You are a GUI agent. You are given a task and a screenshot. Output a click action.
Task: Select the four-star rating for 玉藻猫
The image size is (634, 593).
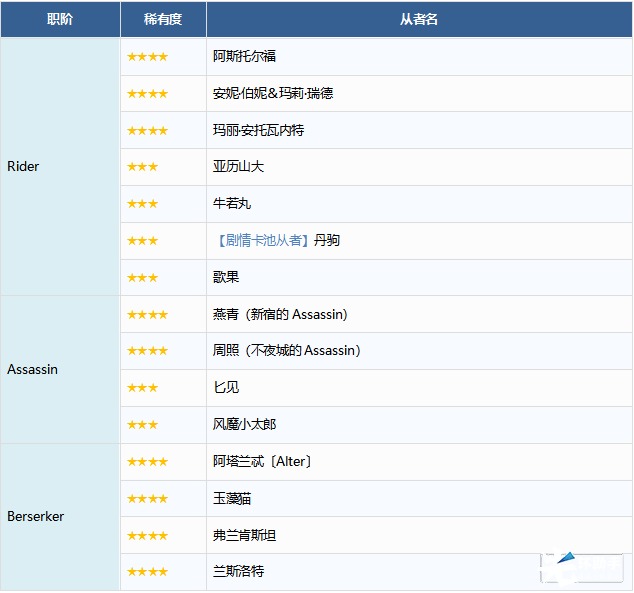coord(147,499)
